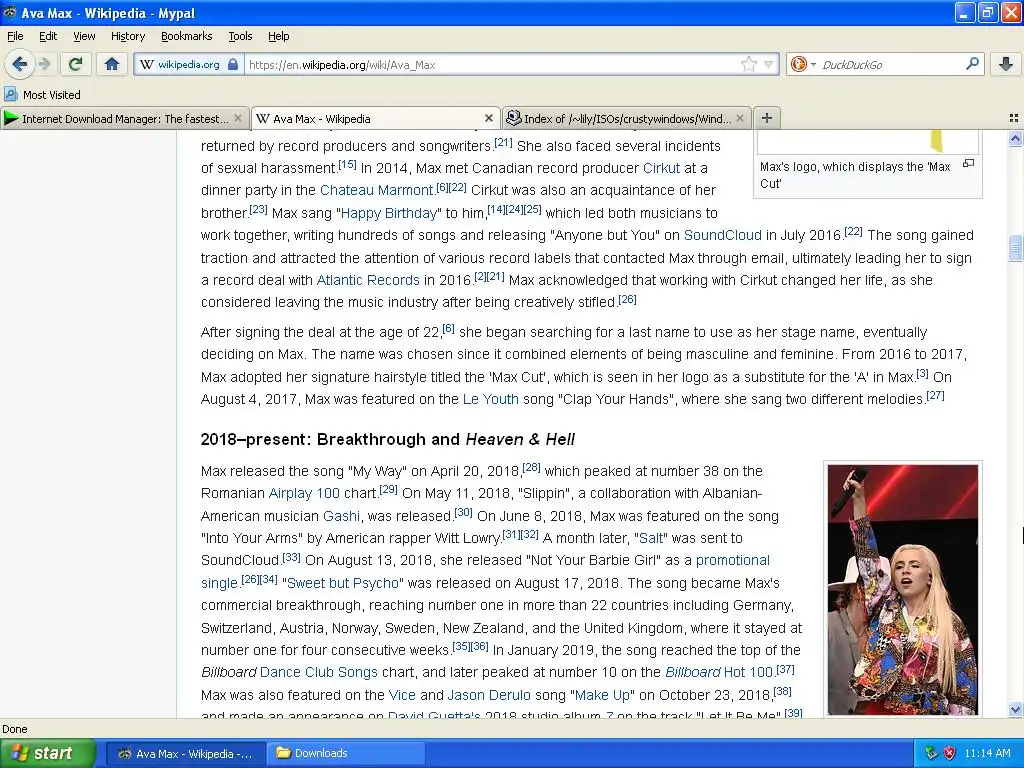Click the green tray icon near clock
Viewport: 1024px width, 768px height.
[x=931, y=753]
